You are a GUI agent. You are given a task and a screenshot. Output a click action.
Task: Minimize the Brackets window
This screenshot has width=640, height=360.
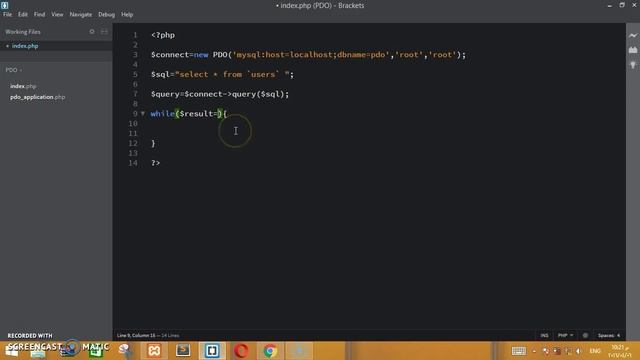[x=609, y=5]
